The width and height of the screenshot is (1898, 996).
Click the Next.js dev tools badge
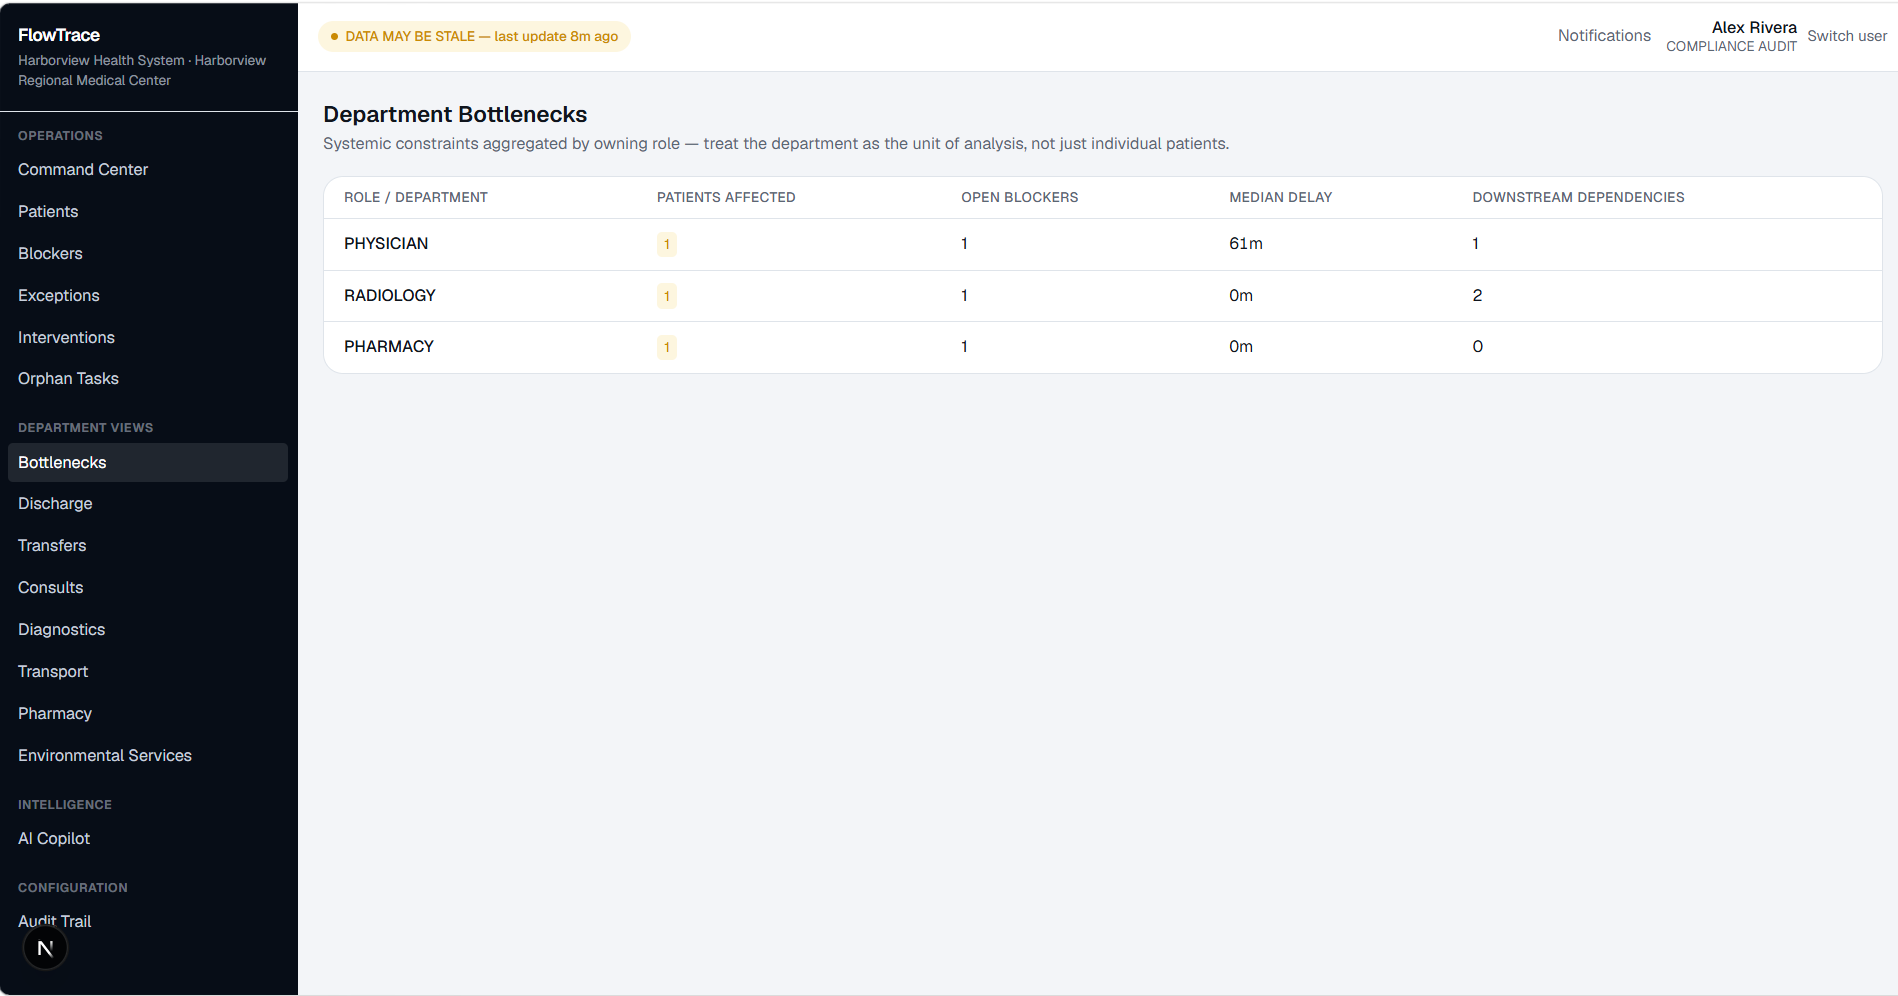click(x=45, y=948)
